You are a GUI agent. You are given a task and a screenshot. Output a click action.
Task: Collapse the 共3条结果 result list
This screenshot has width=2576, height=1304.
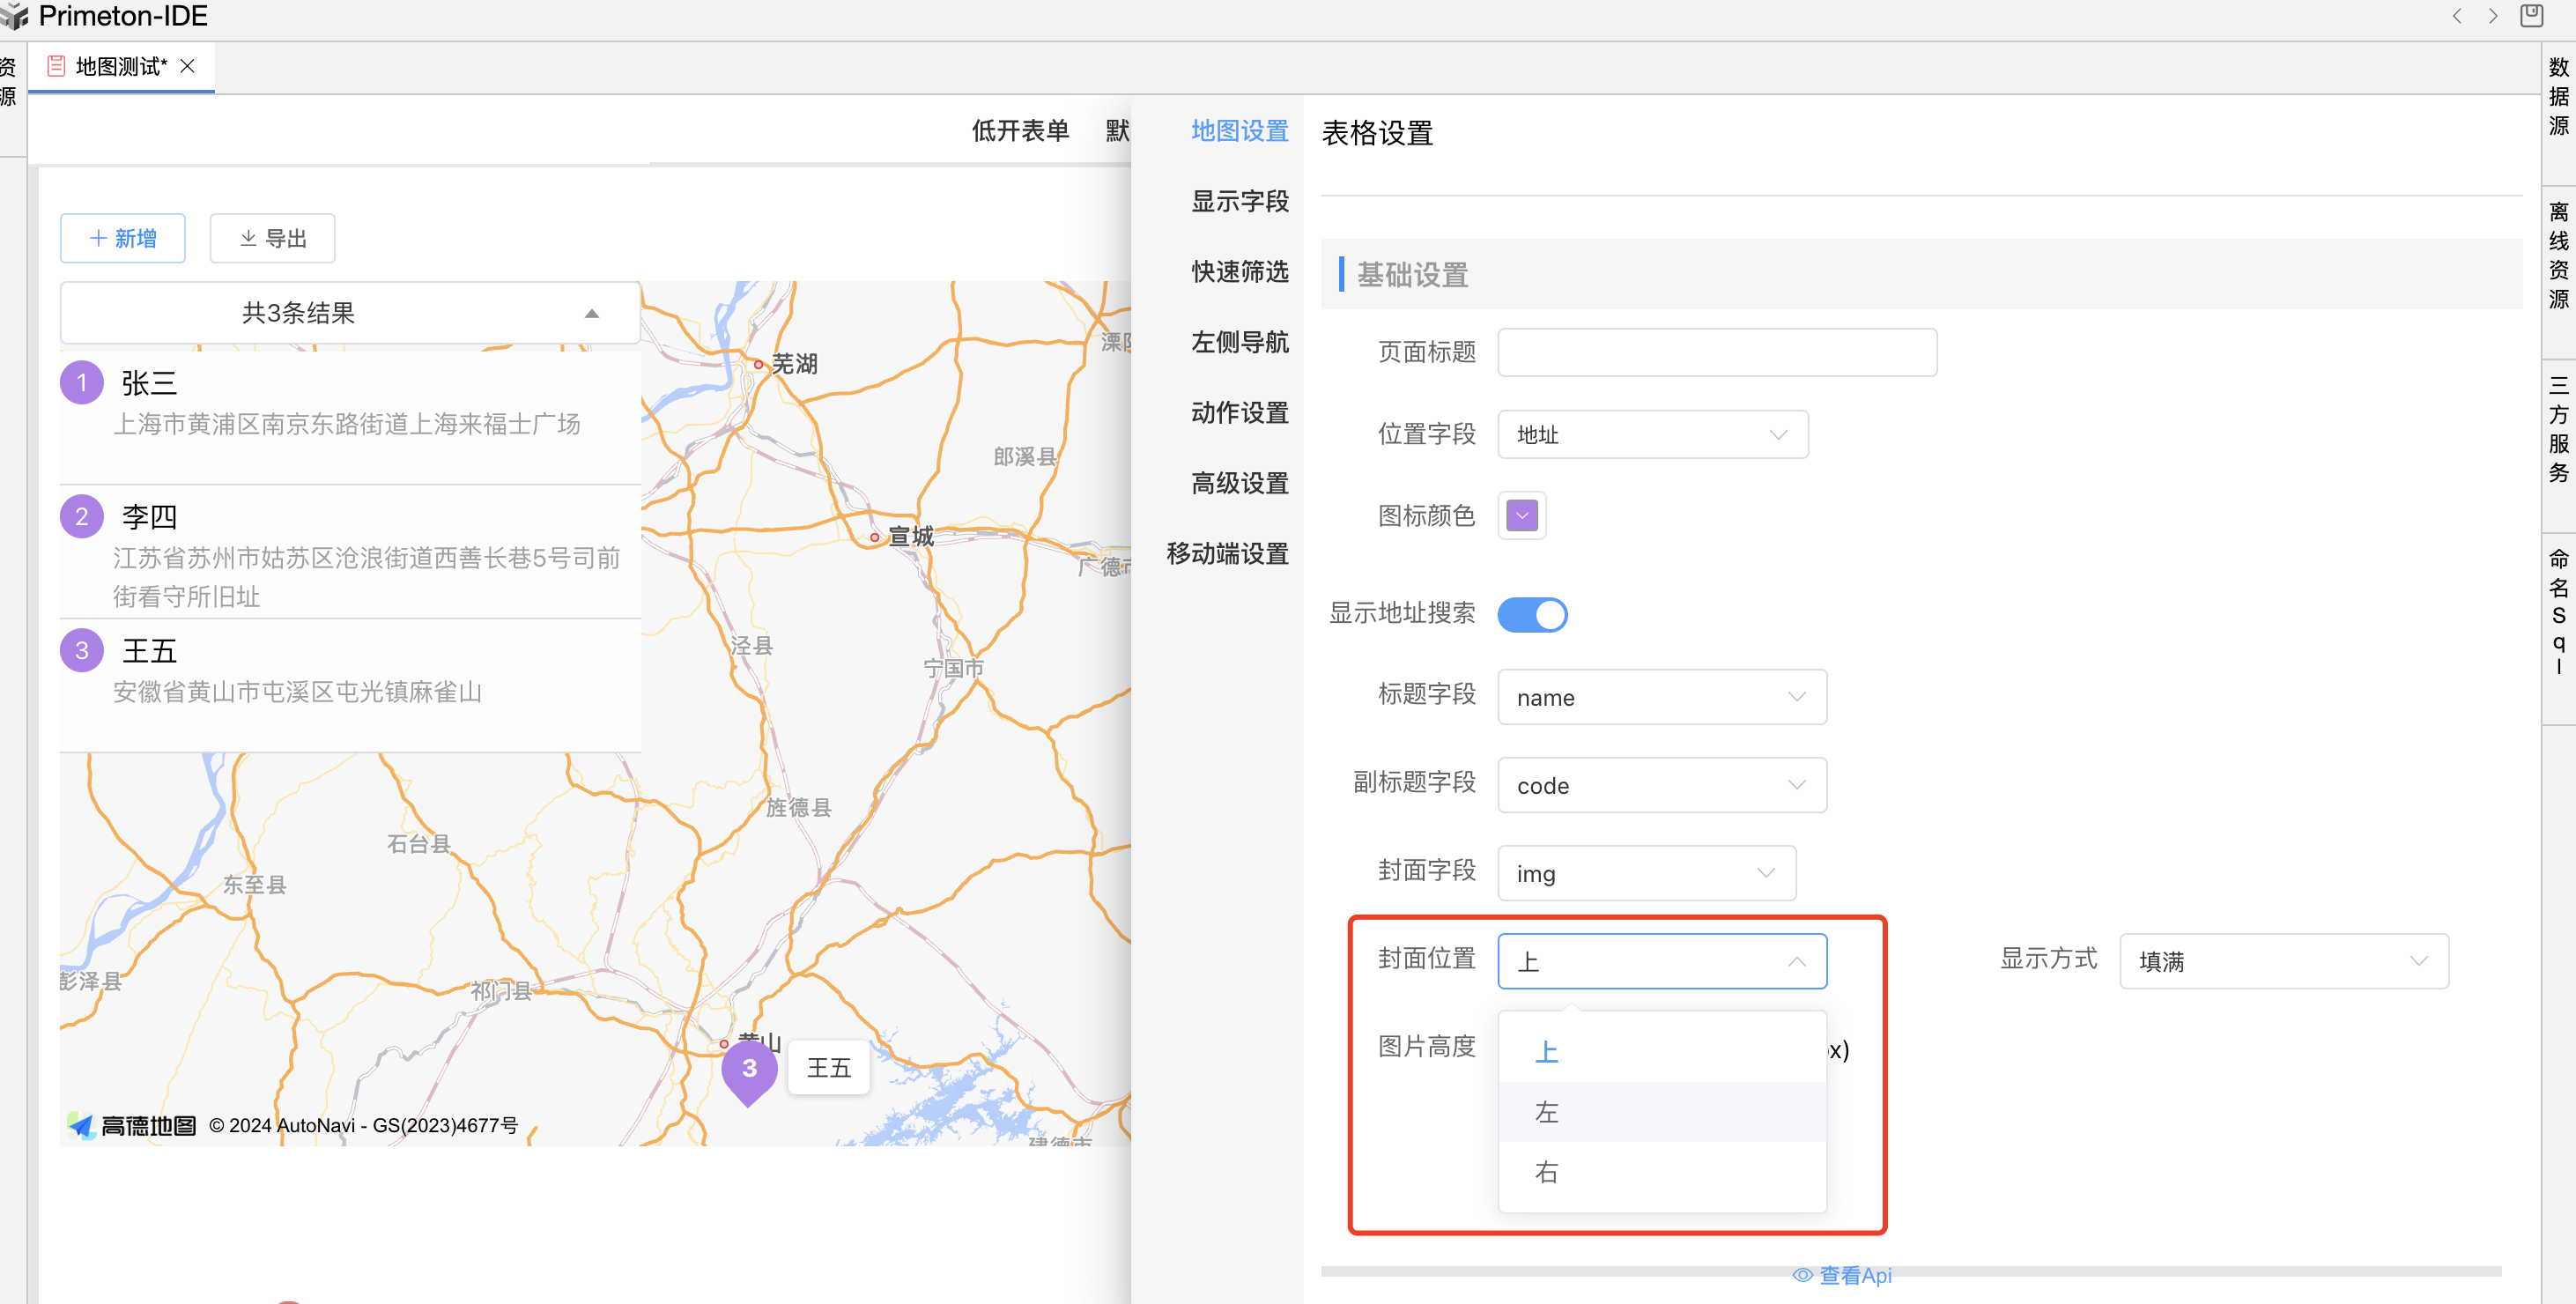(591, 313)
